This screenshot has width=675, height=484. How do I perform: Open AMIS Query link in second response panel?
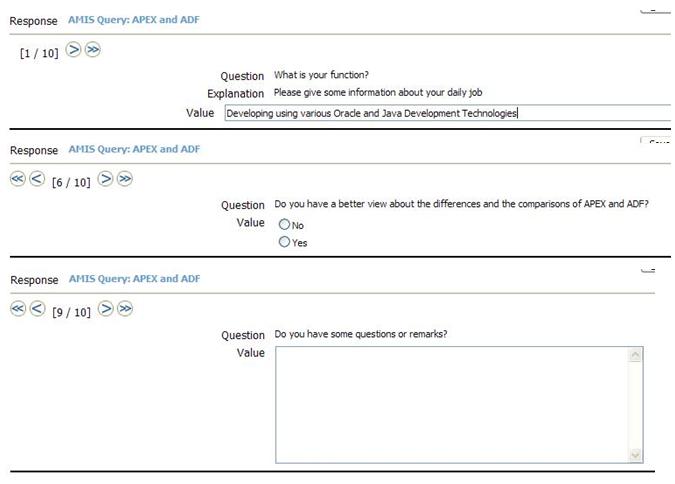click(134, 149)
